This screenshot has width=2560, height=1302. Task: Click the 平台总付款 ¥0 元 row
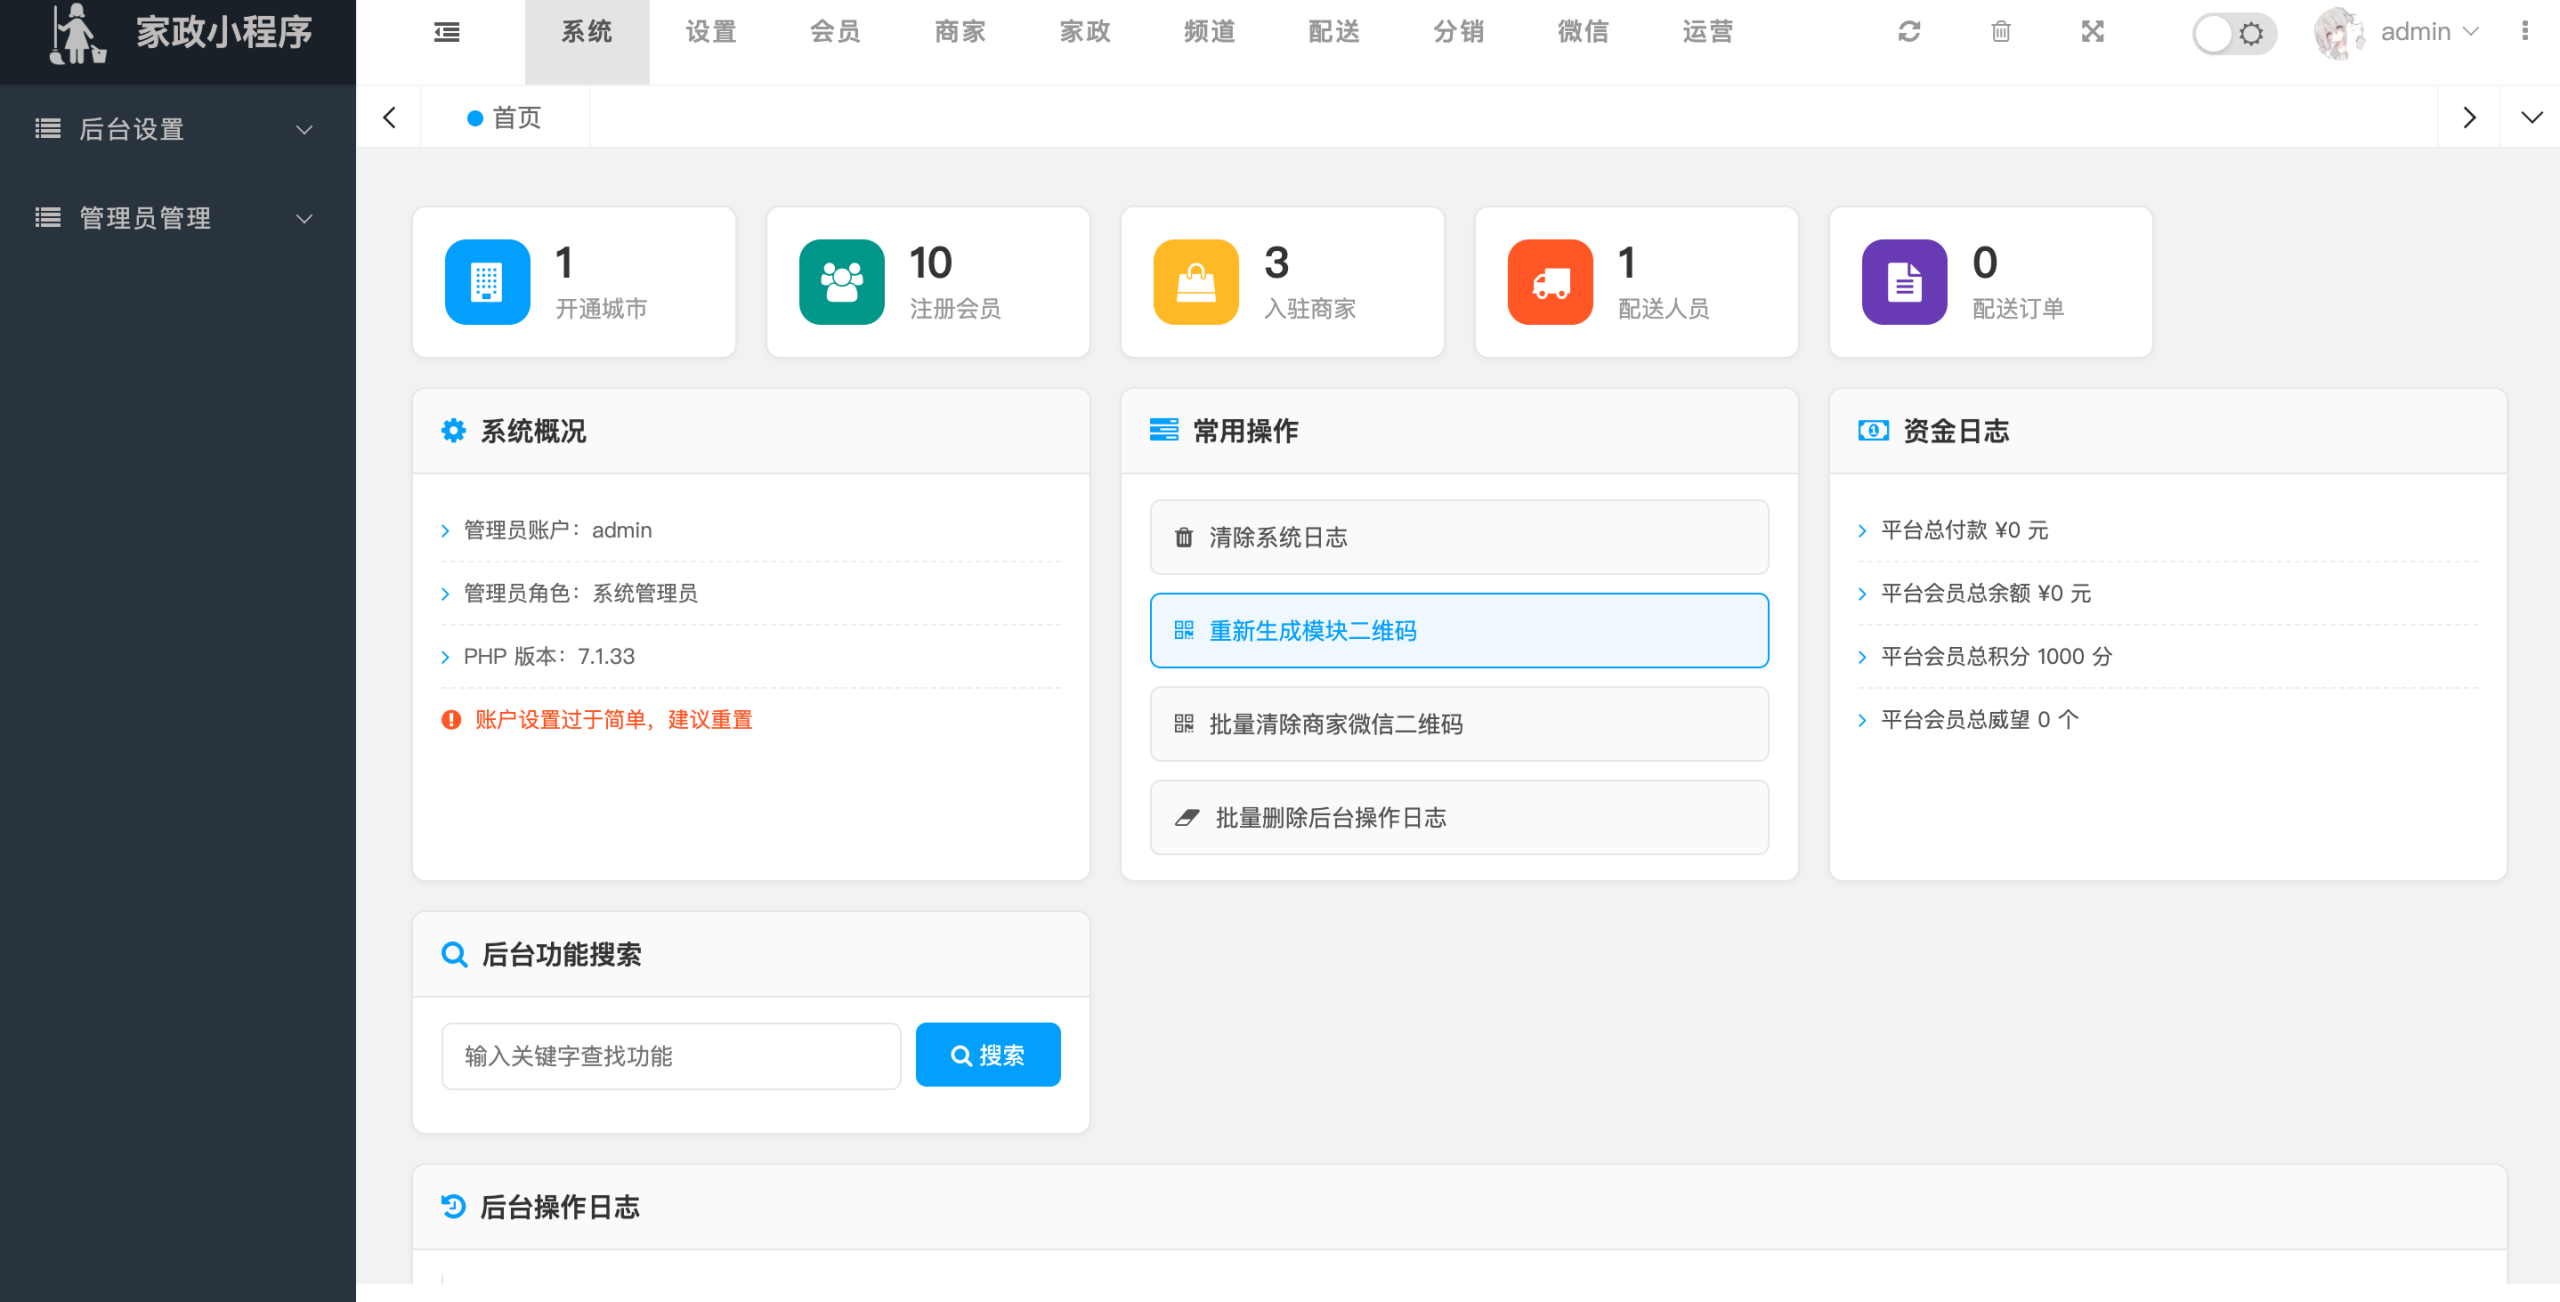pyautogui.click(x=2167, y=530)
